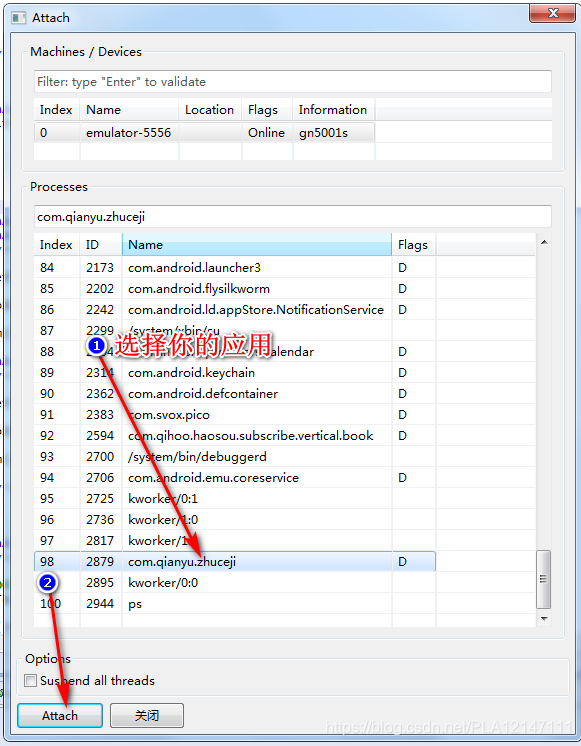Select the com.android.emu.coreservice process
Viewport: 581px width, 746px height.
[x=235, y=477]
